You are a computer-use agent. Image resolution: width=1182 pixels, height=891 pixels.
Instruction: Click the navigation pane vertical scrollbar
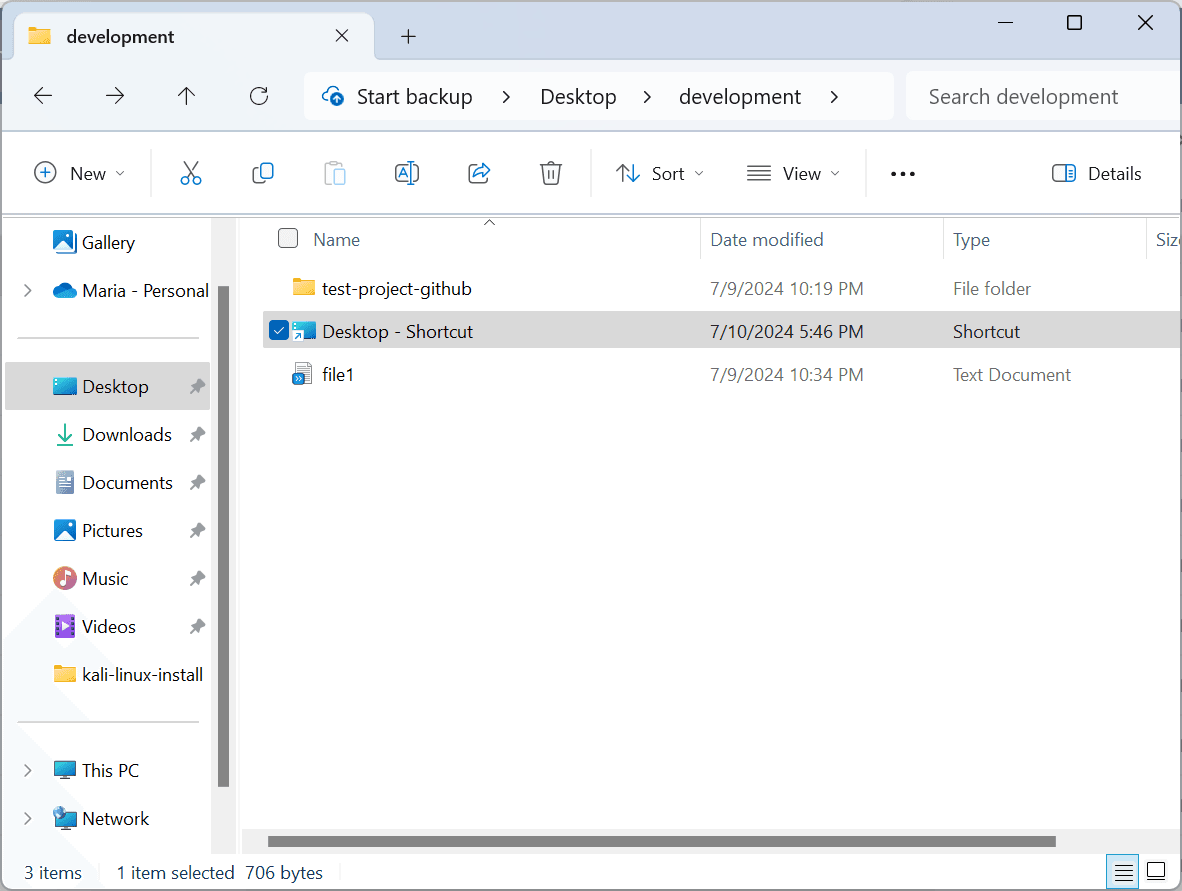223,537
